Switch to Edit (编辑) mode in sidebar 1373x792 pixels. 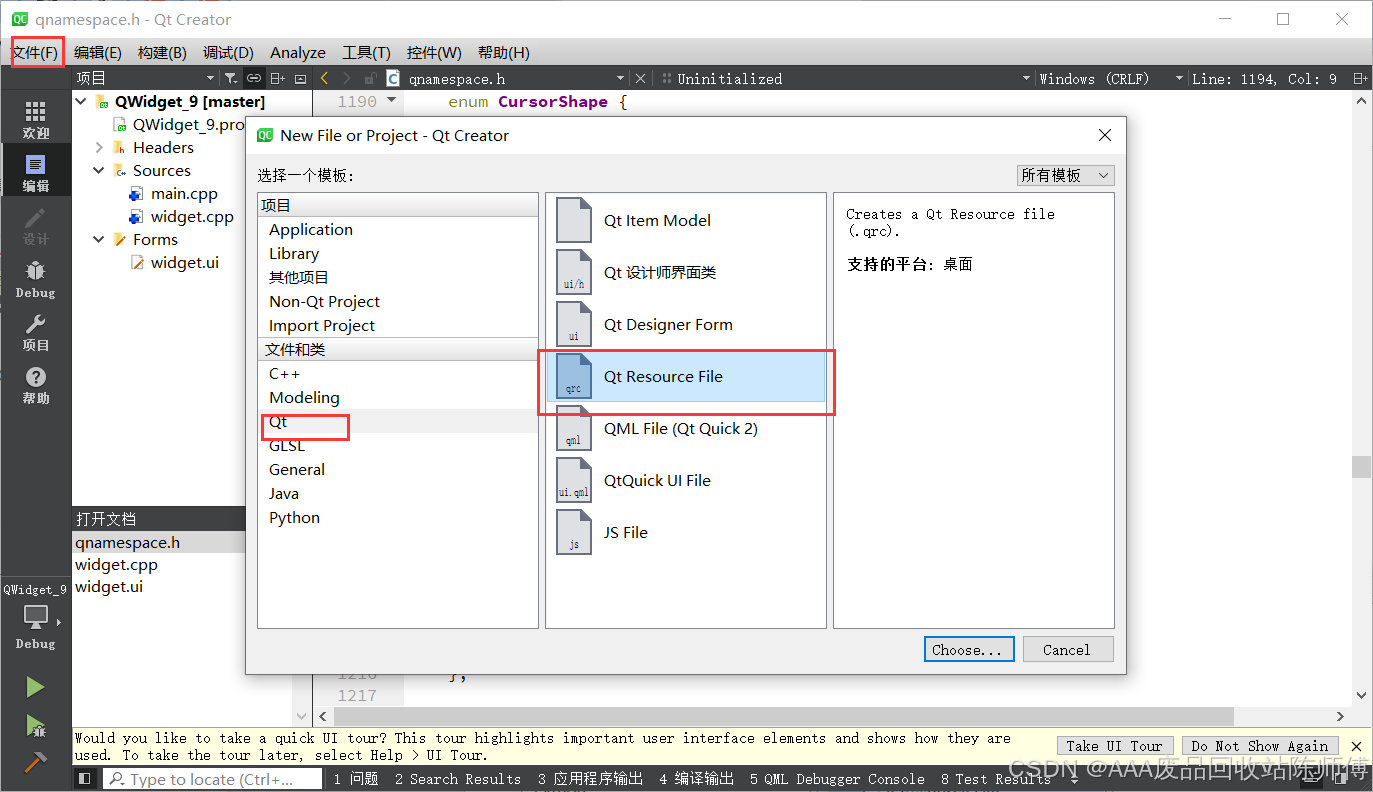click(x=35, y=173)
